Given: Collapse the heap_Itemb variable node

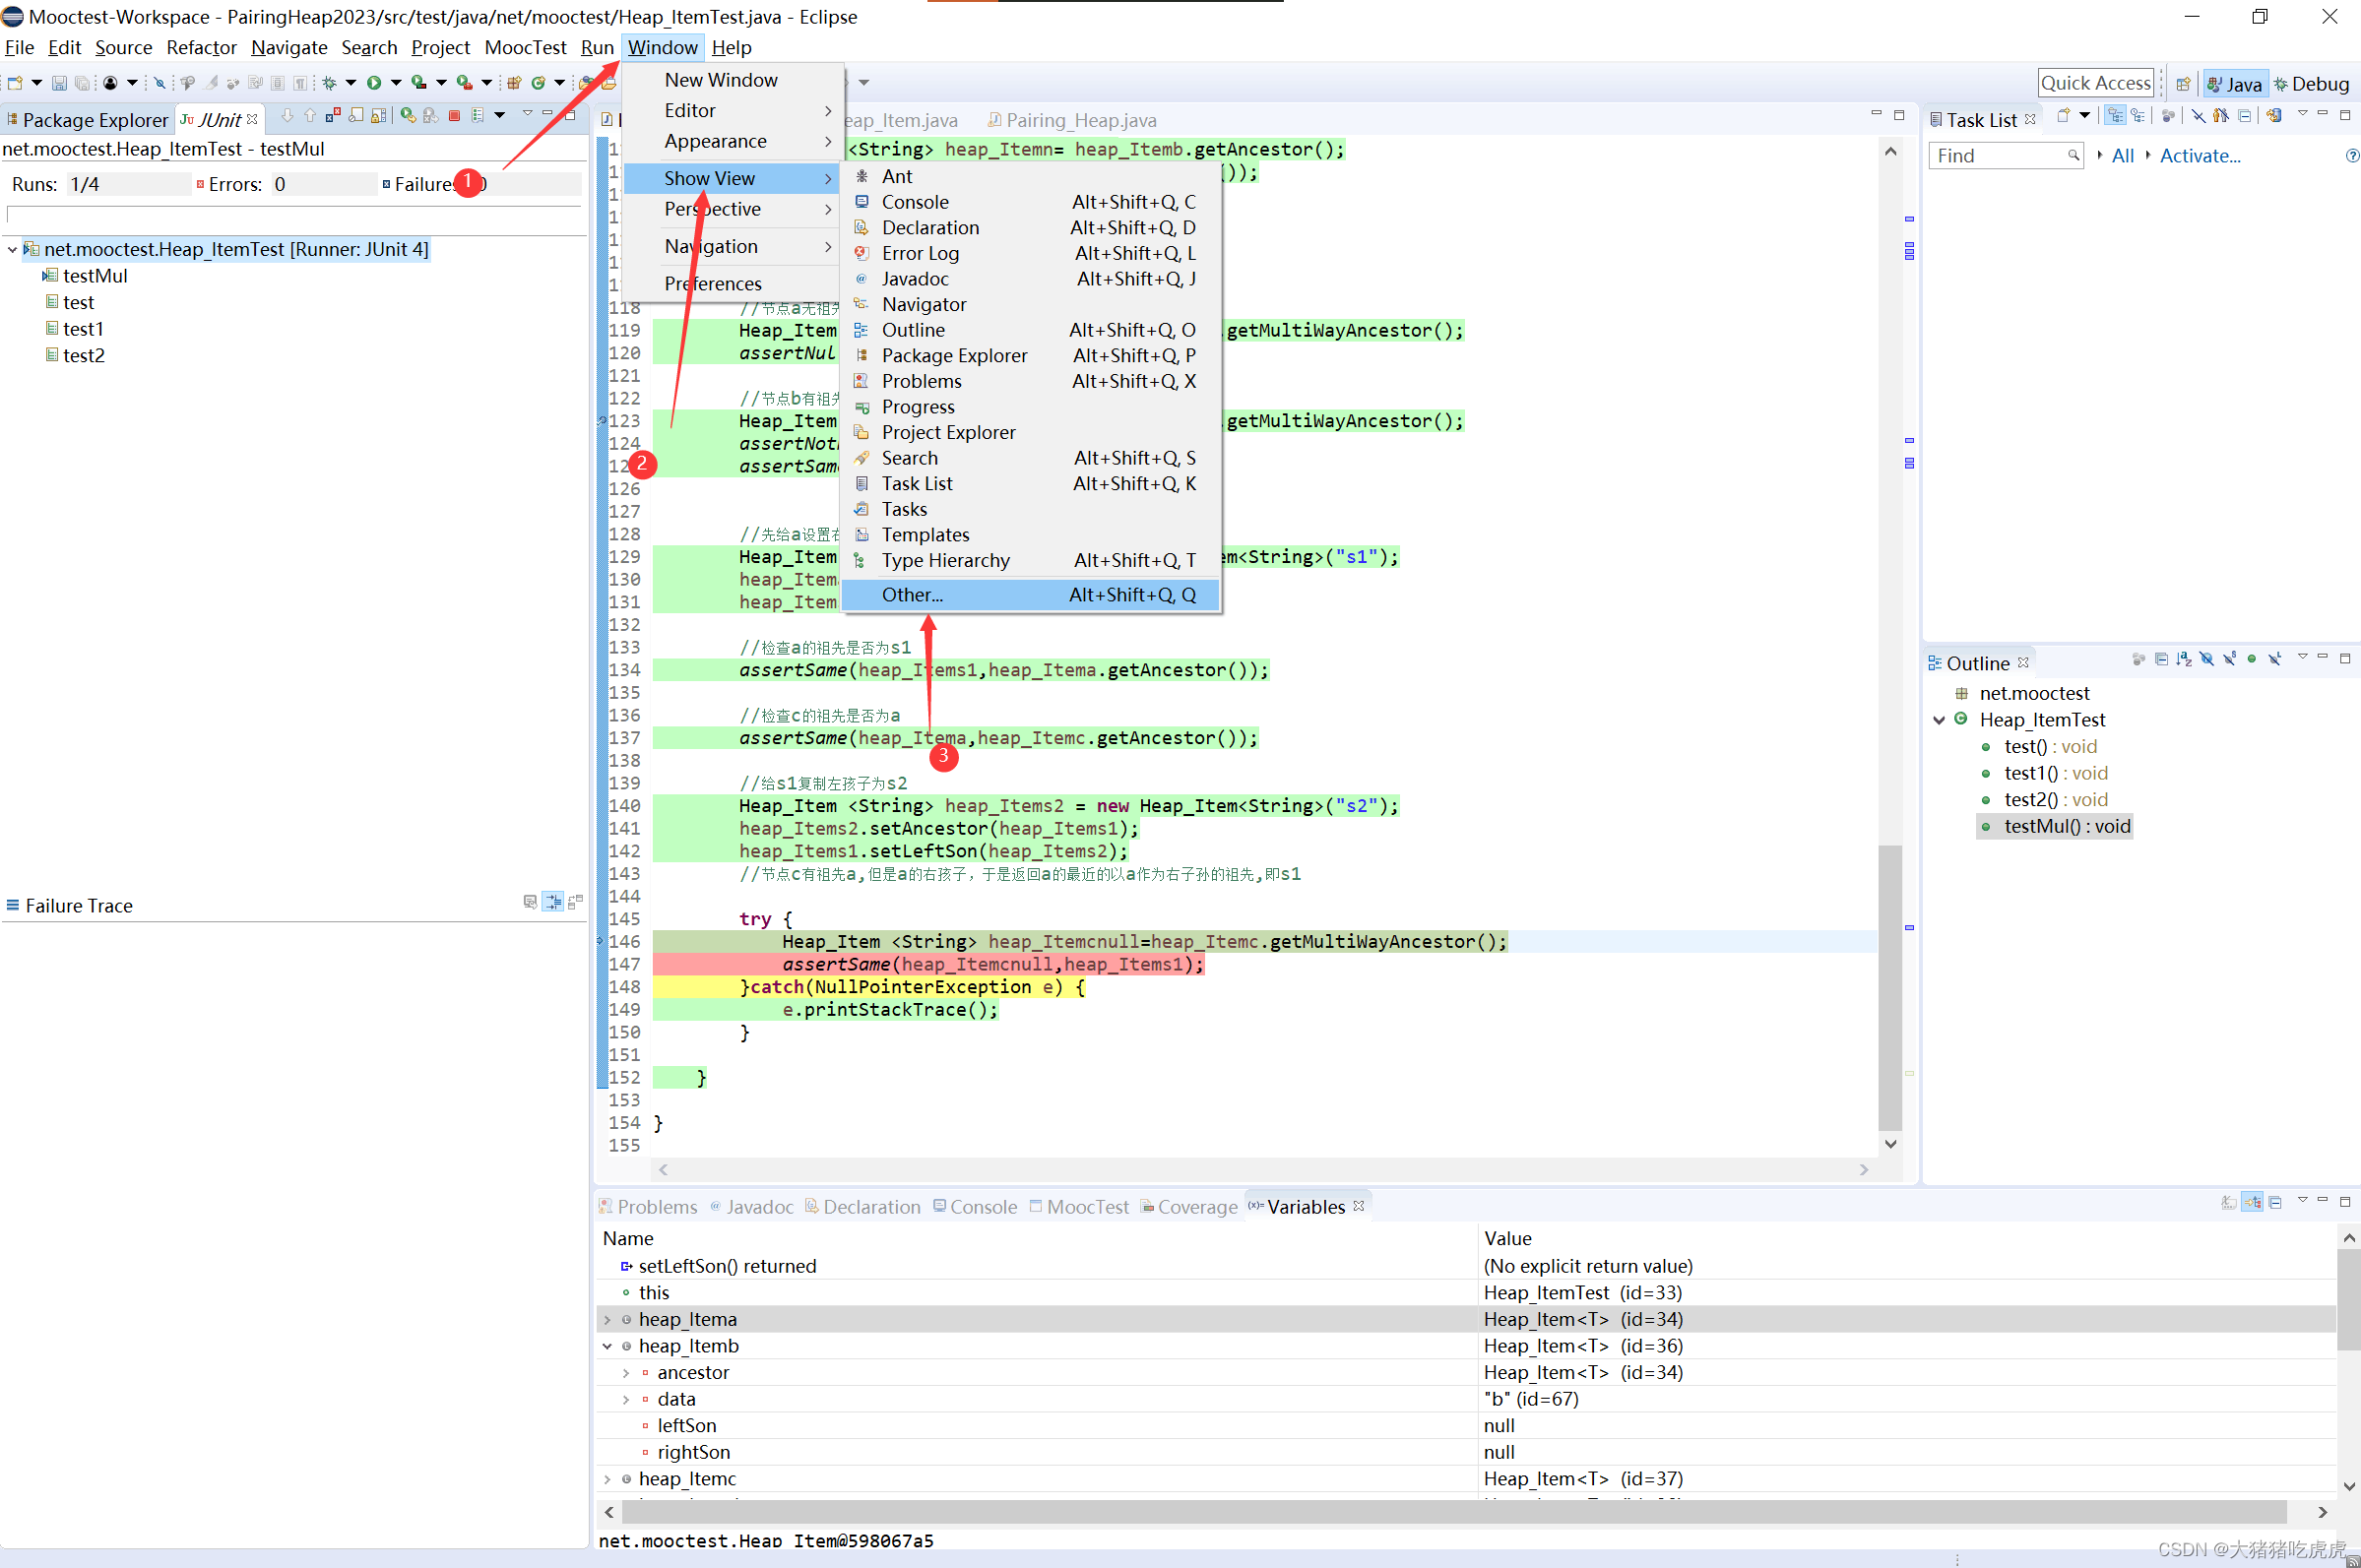Looking at the screenshot, I should (x=607, y=1347).
